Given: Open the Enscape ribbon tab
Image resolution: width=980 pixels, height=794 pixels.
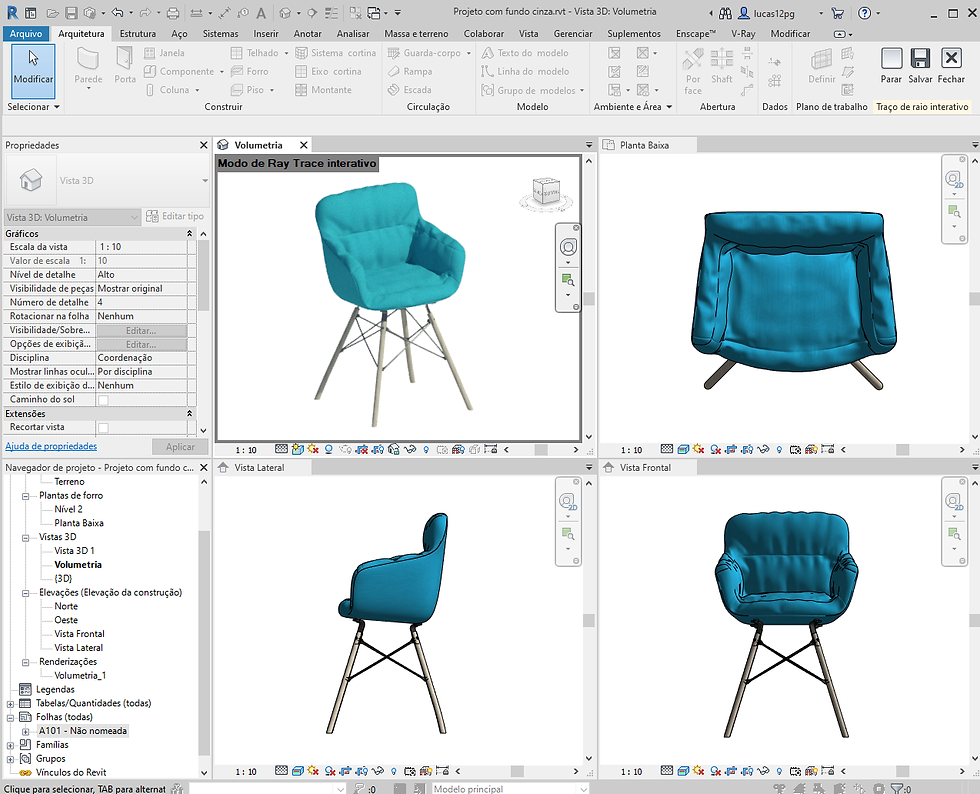Looking at the screenshot, I should tap(696, 34).
